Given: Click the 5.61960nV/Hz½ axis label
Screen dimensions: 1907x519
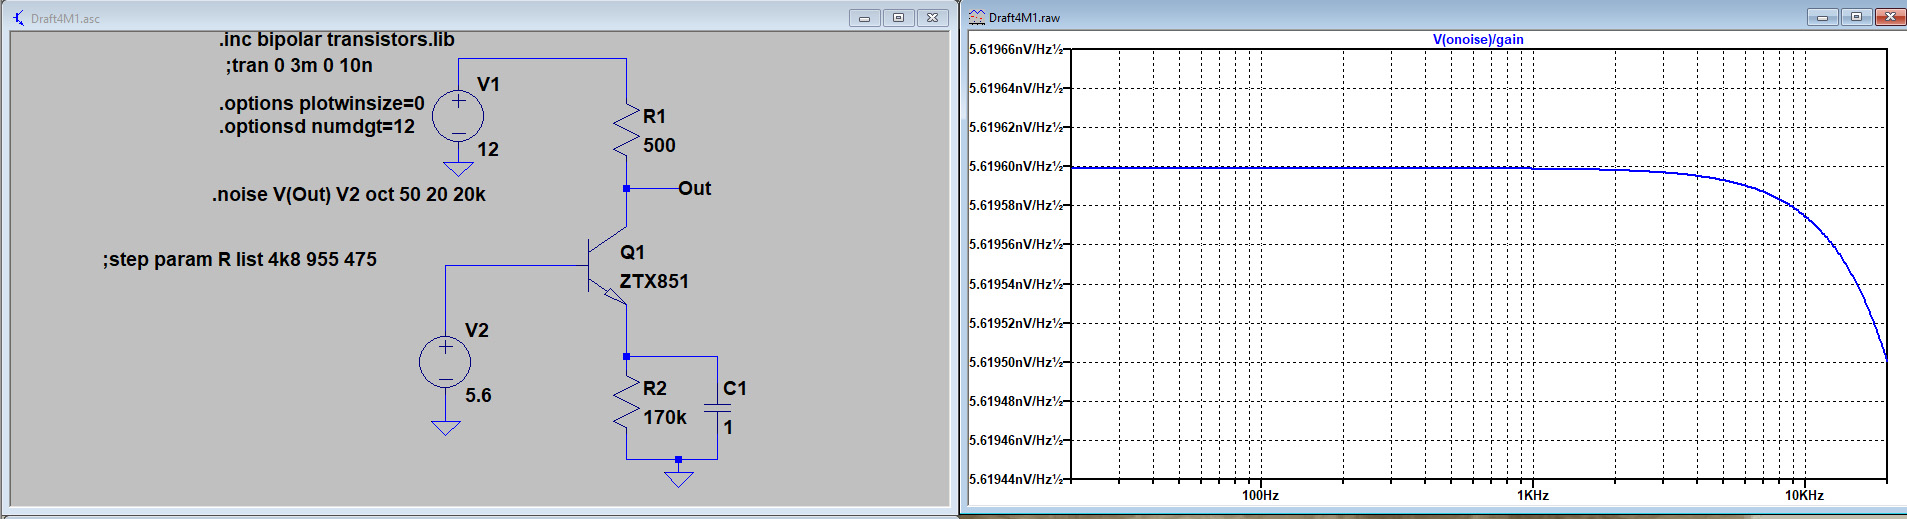Looking at the screenshot, I should (x=1016, y=166).
